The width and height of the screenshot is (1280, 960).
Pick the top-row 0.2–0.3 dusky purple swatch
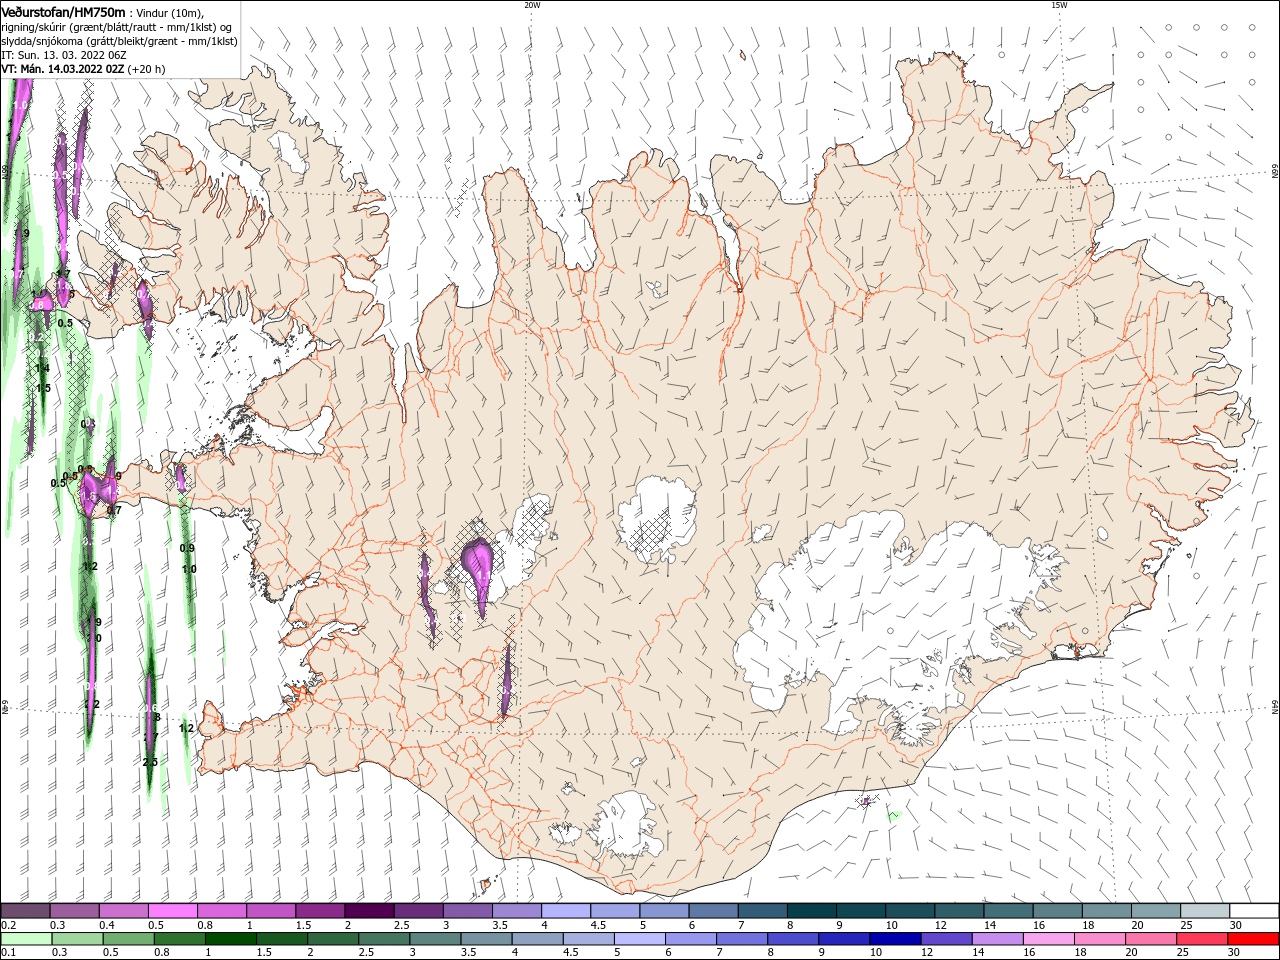coord(25,911)
